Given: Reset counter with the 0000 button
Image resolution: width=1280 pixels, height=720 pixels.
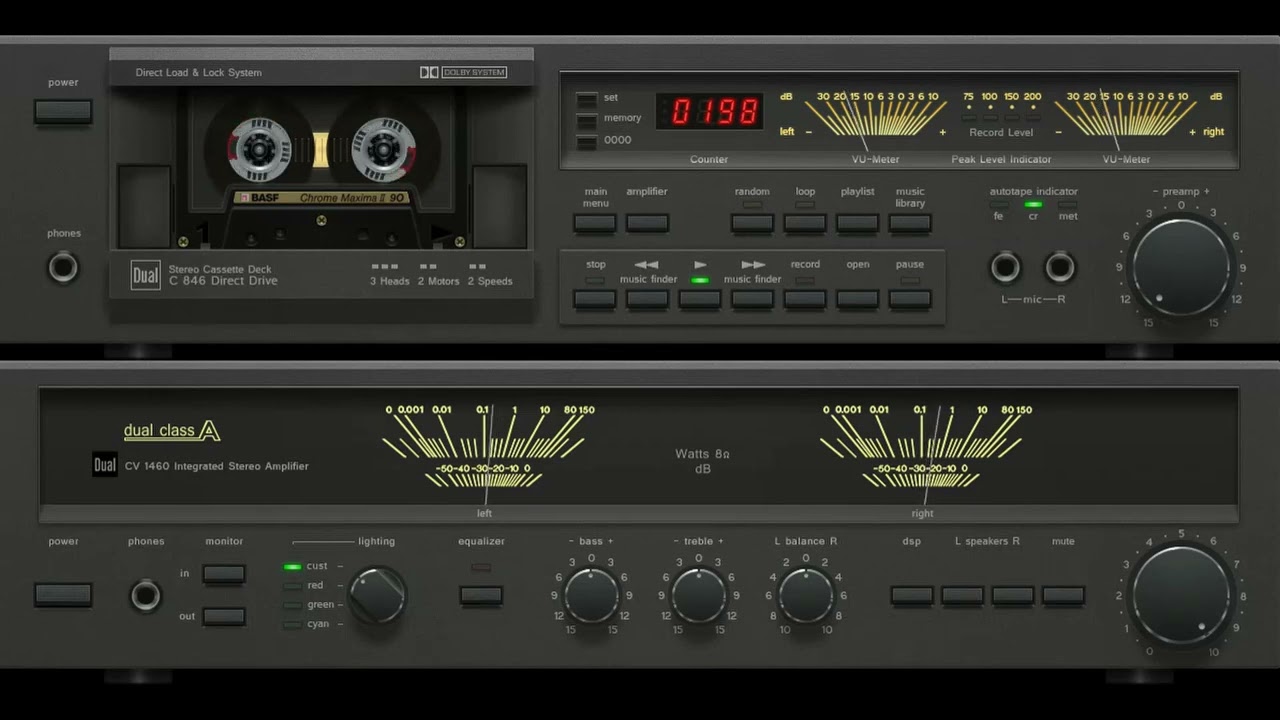Looking at the screenshot, I should pyautogui.click(x=587, y=140).
